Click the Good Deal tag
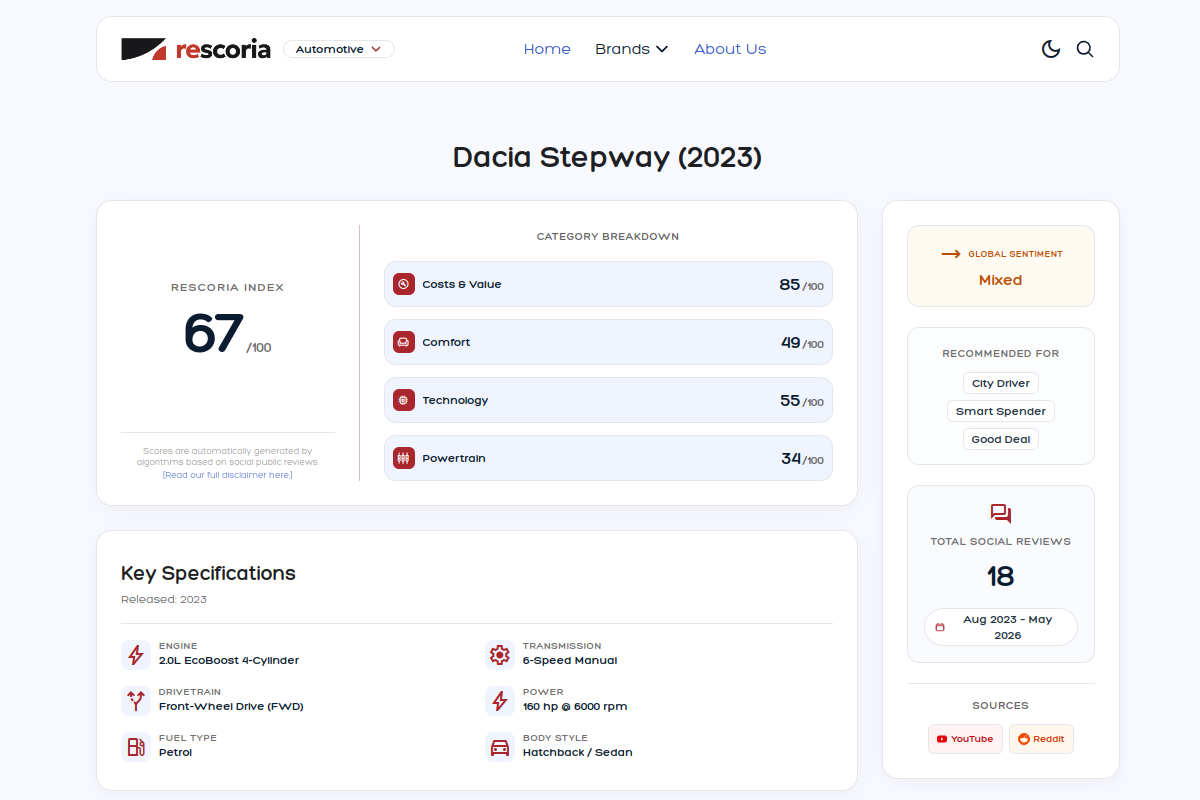The image size is (1200, 800). point(1001,439)
